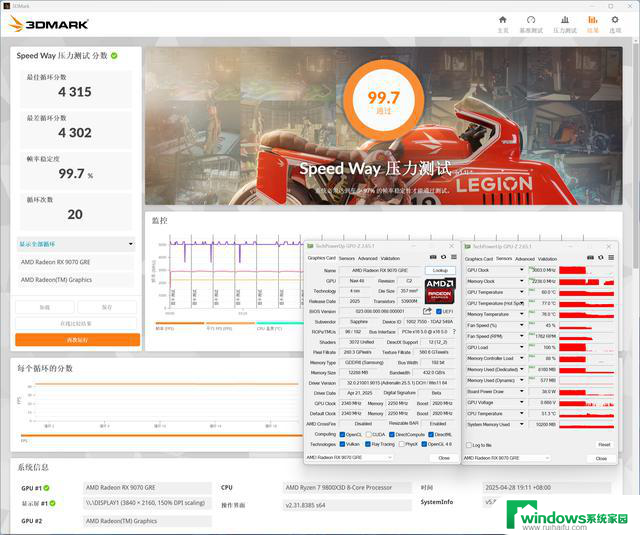Viewport: 640px width, 535px height.
Task: Click green check next to GPU #1
Action: [x=47, y=488]
